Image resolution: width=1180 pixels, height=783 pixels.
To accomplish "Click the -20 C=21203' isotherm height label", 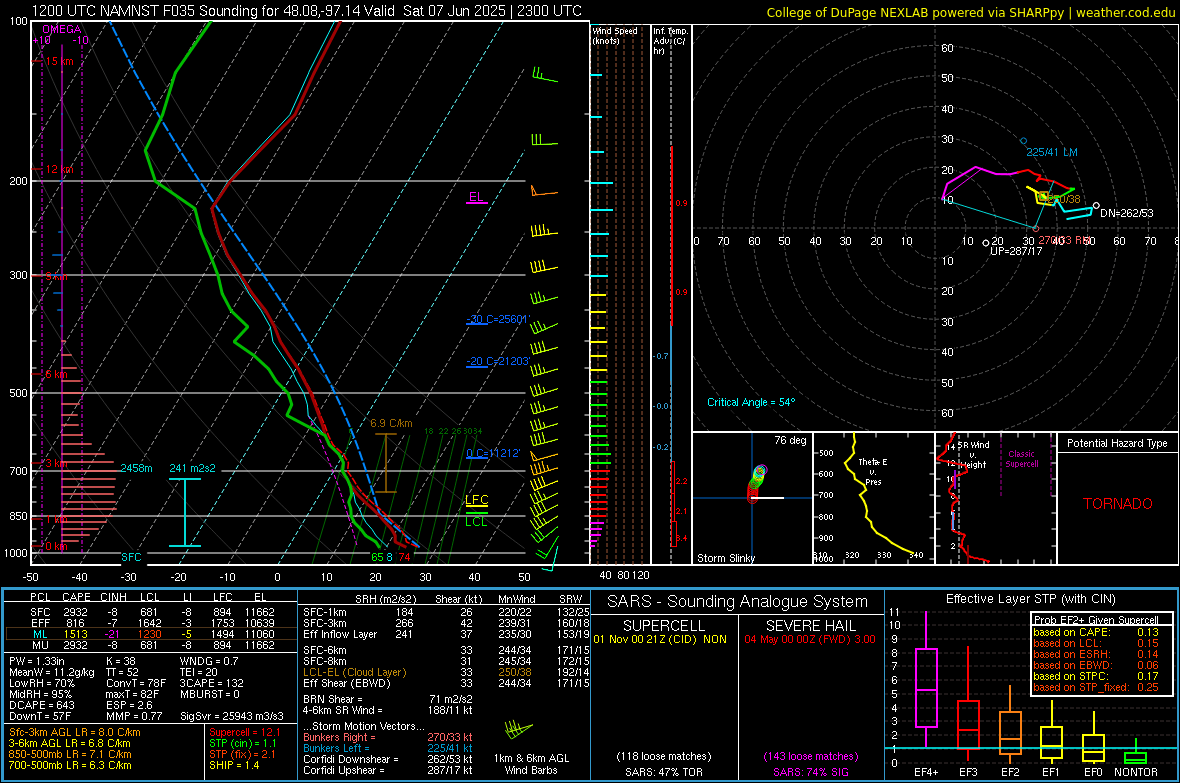I will 498,361.
